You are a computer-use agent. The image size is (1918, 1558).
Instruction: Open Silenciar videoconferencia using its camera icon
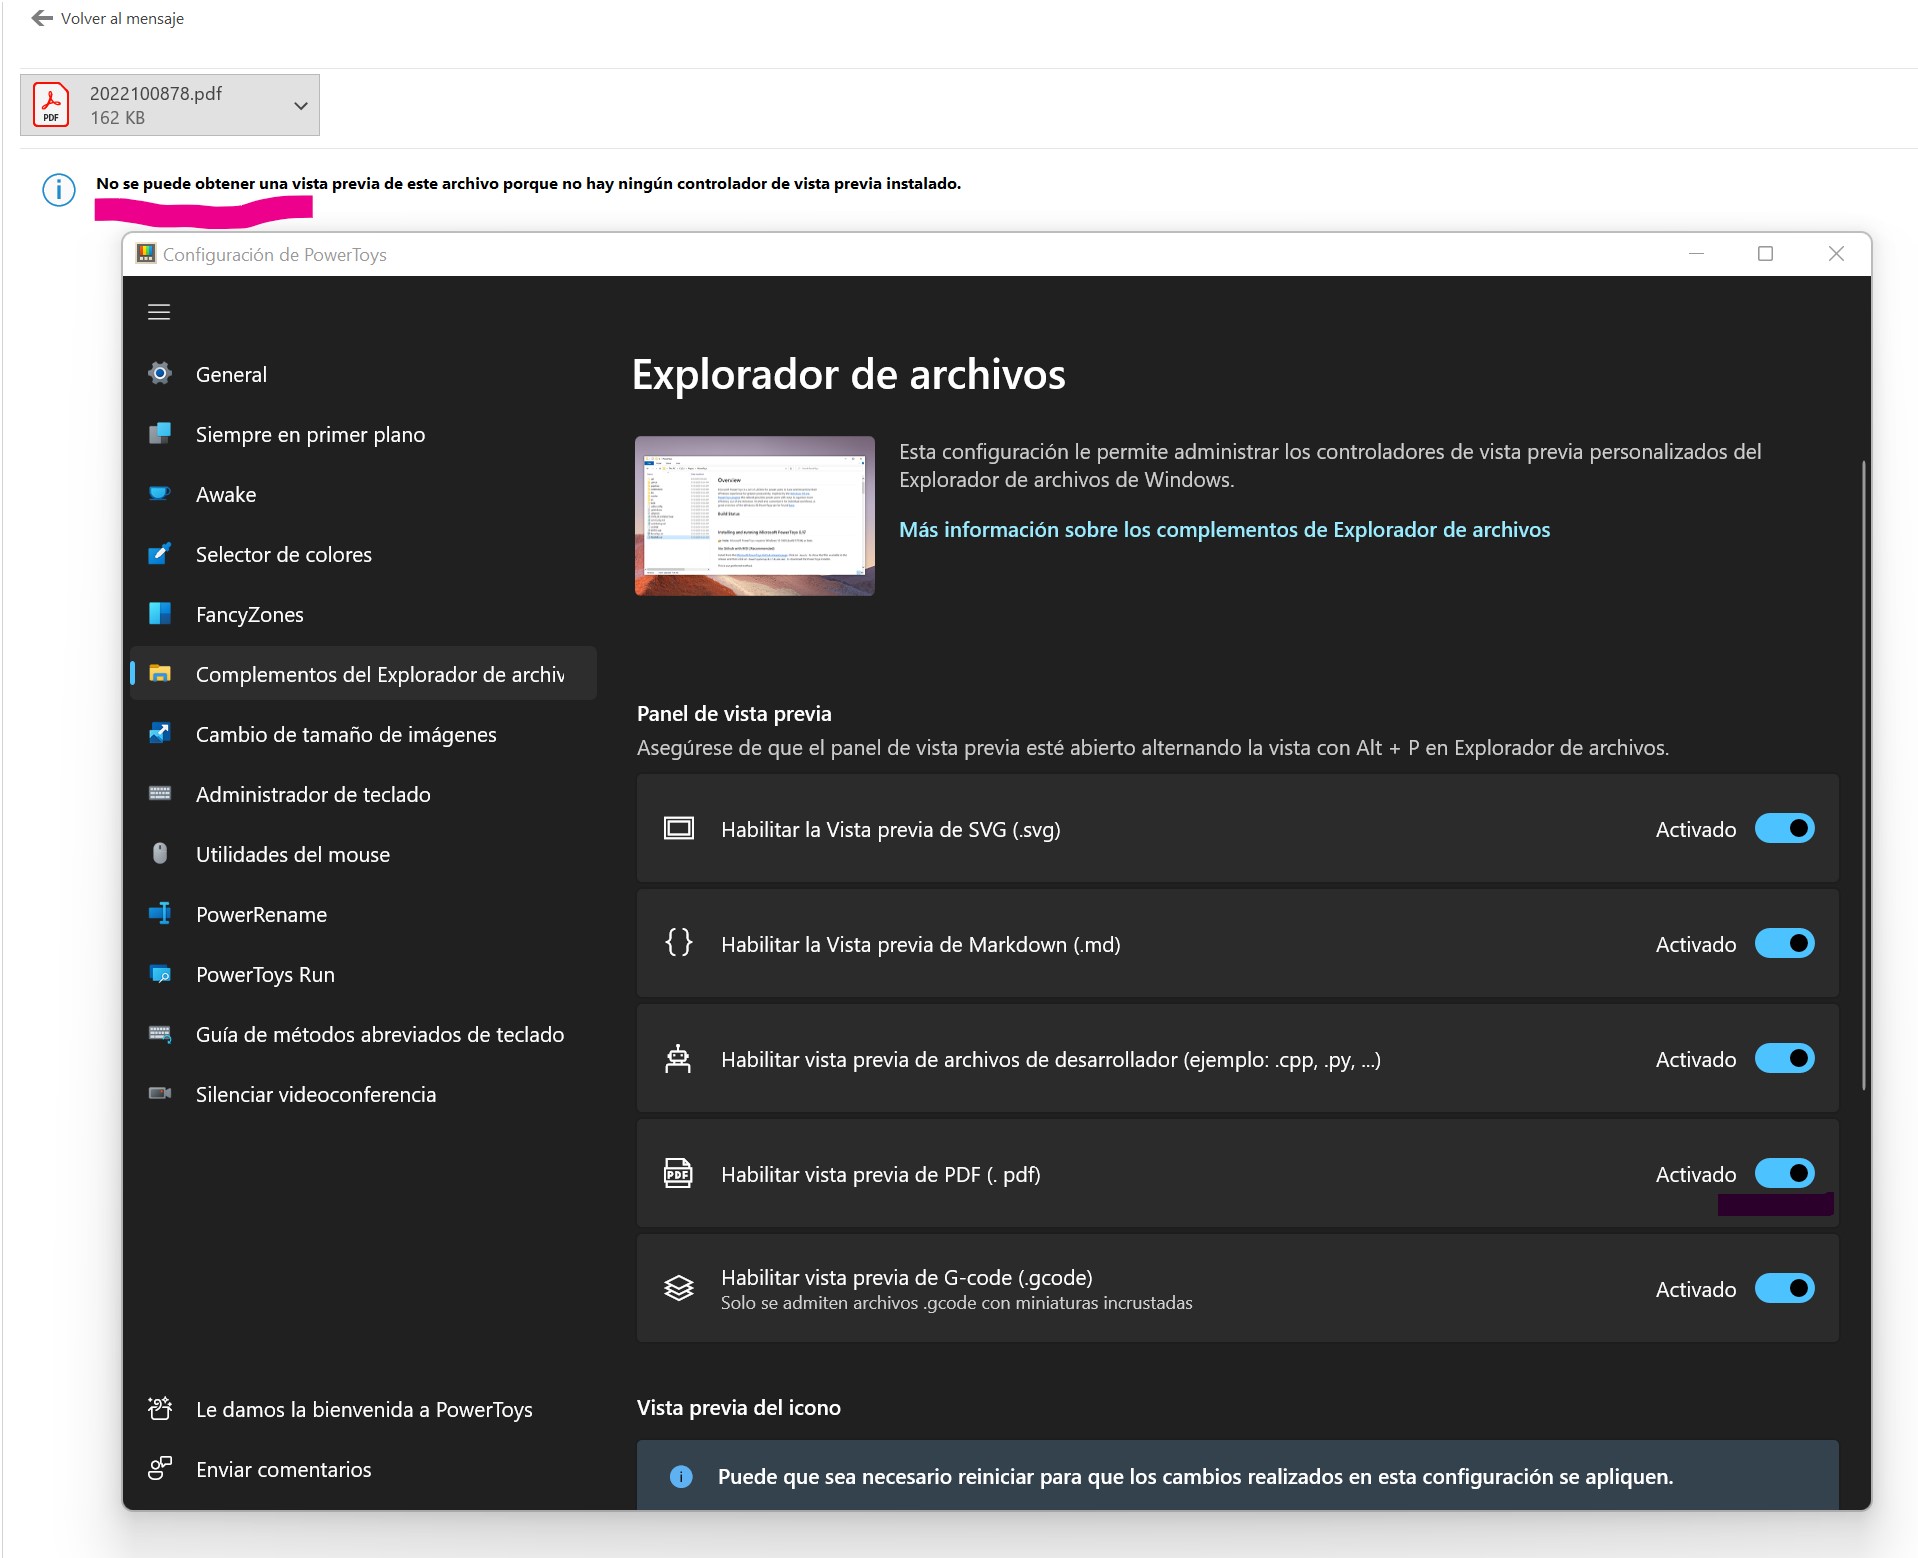[161, 1093]
